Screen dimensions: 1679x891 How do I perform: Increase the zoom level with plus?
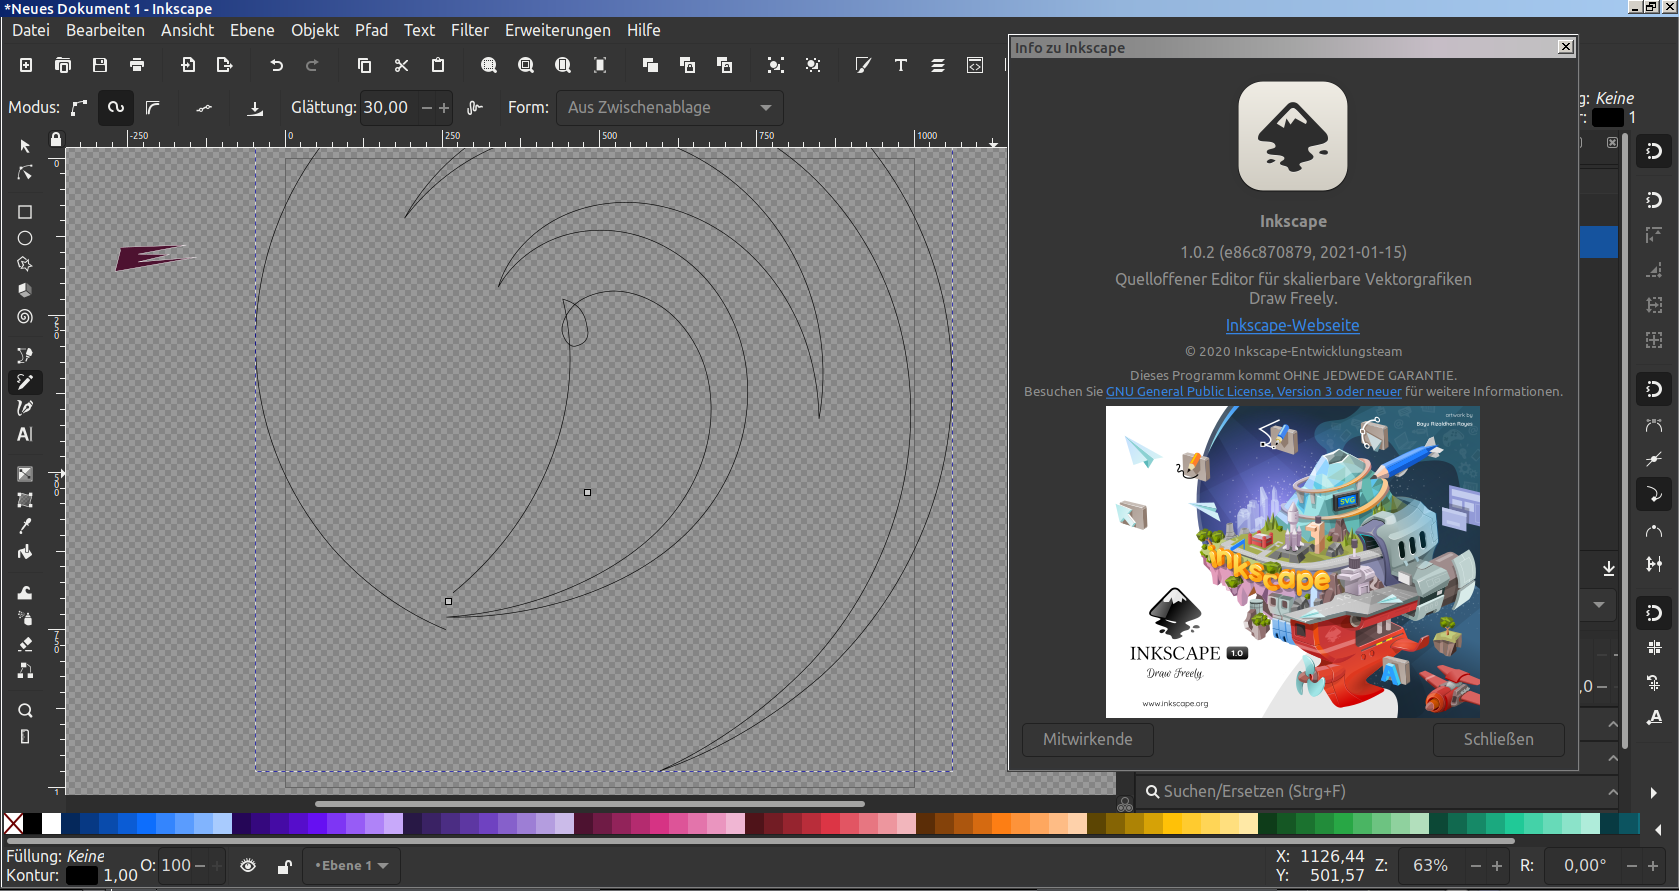point(1497,866)
